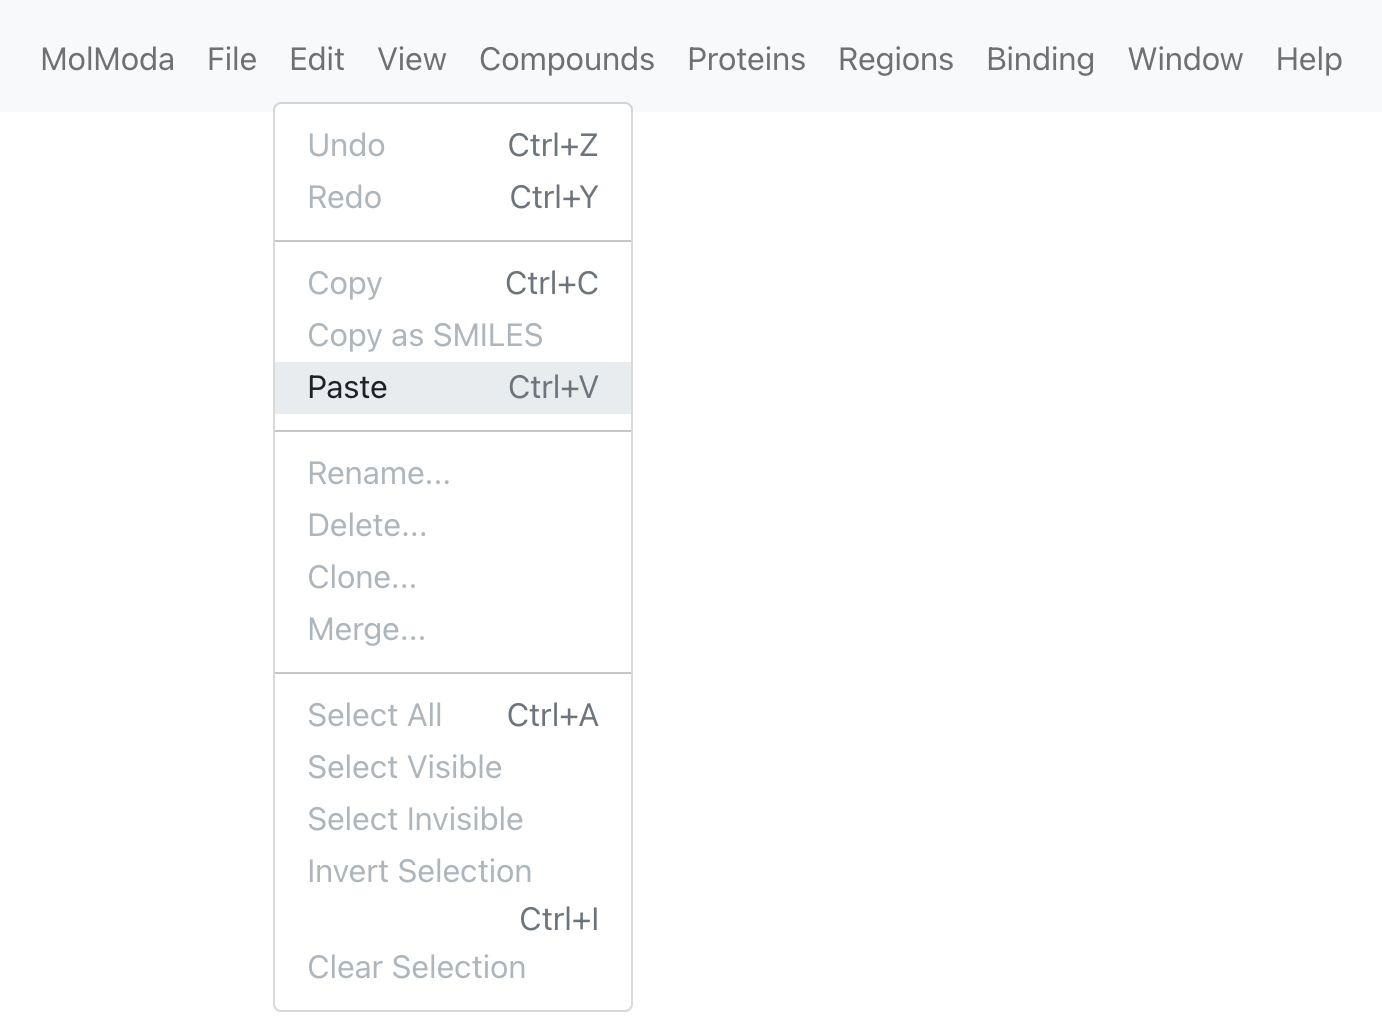Open the Help menu

1309,59
